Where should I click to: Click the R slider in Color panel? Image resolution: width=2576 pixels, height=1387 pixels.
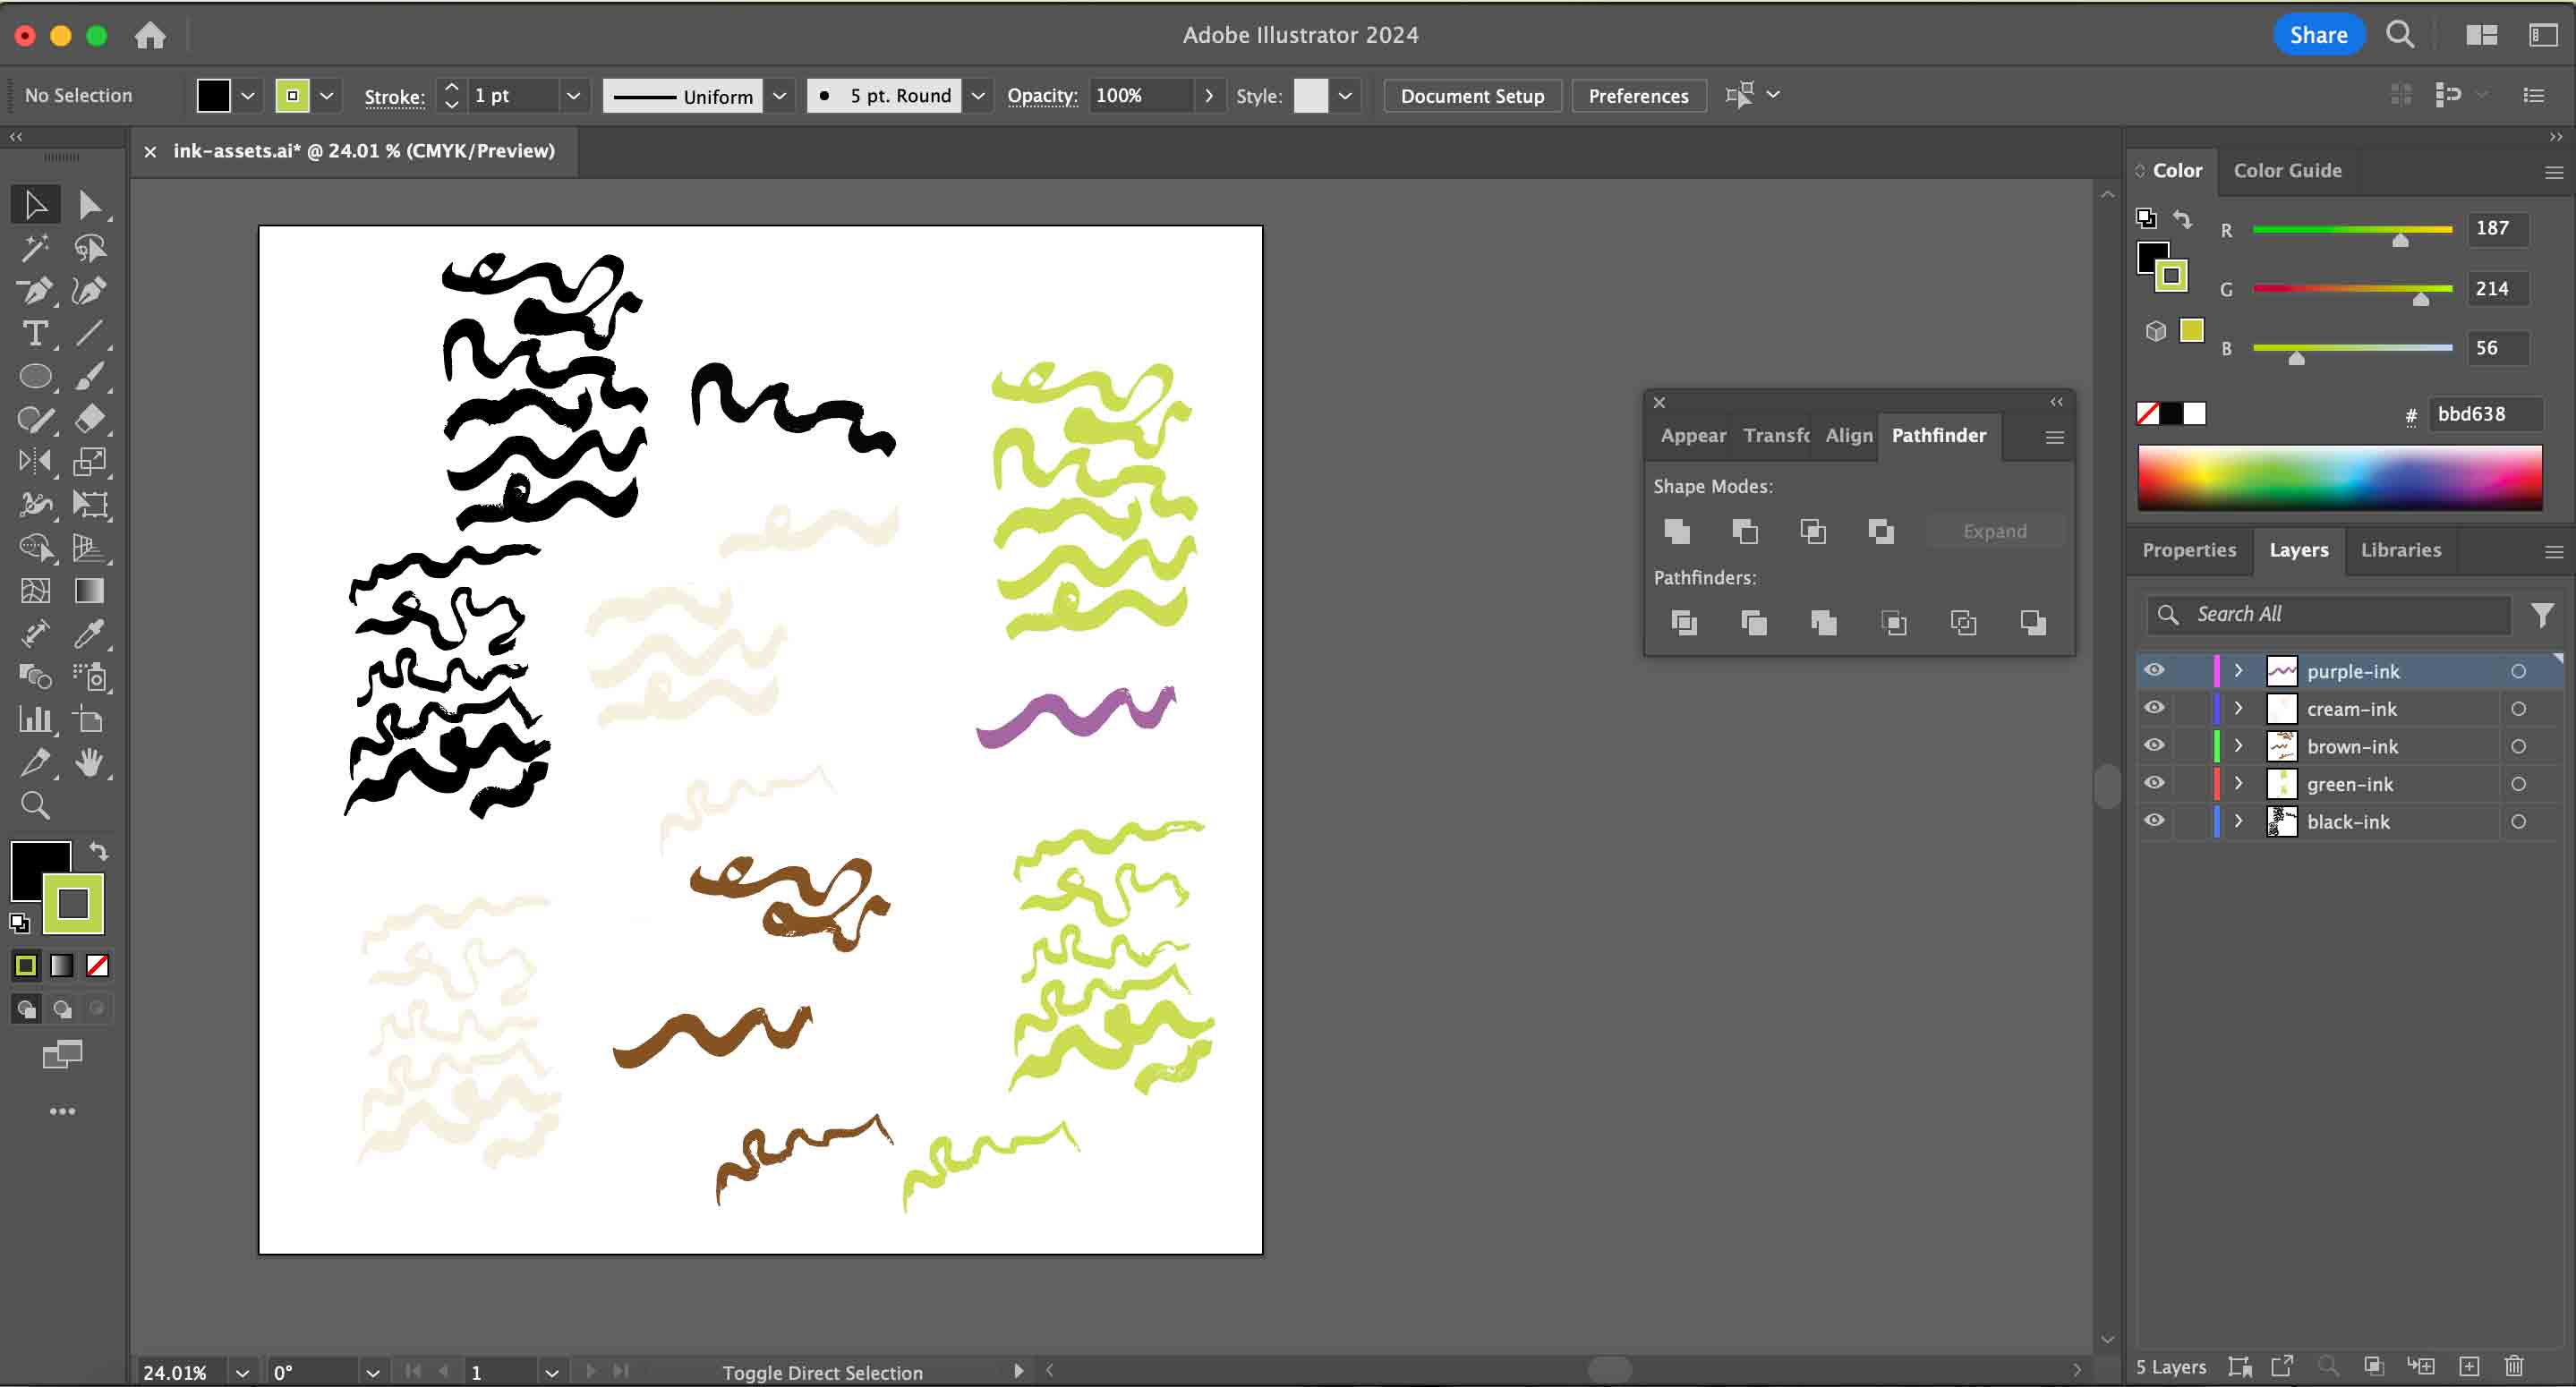(2352, 230)
